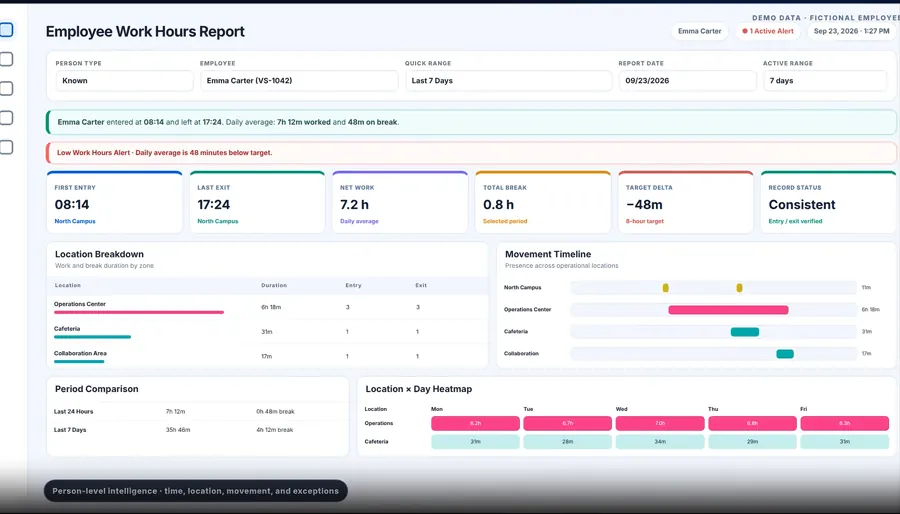Click the Operations row label in heatmap

click(379, 423)
